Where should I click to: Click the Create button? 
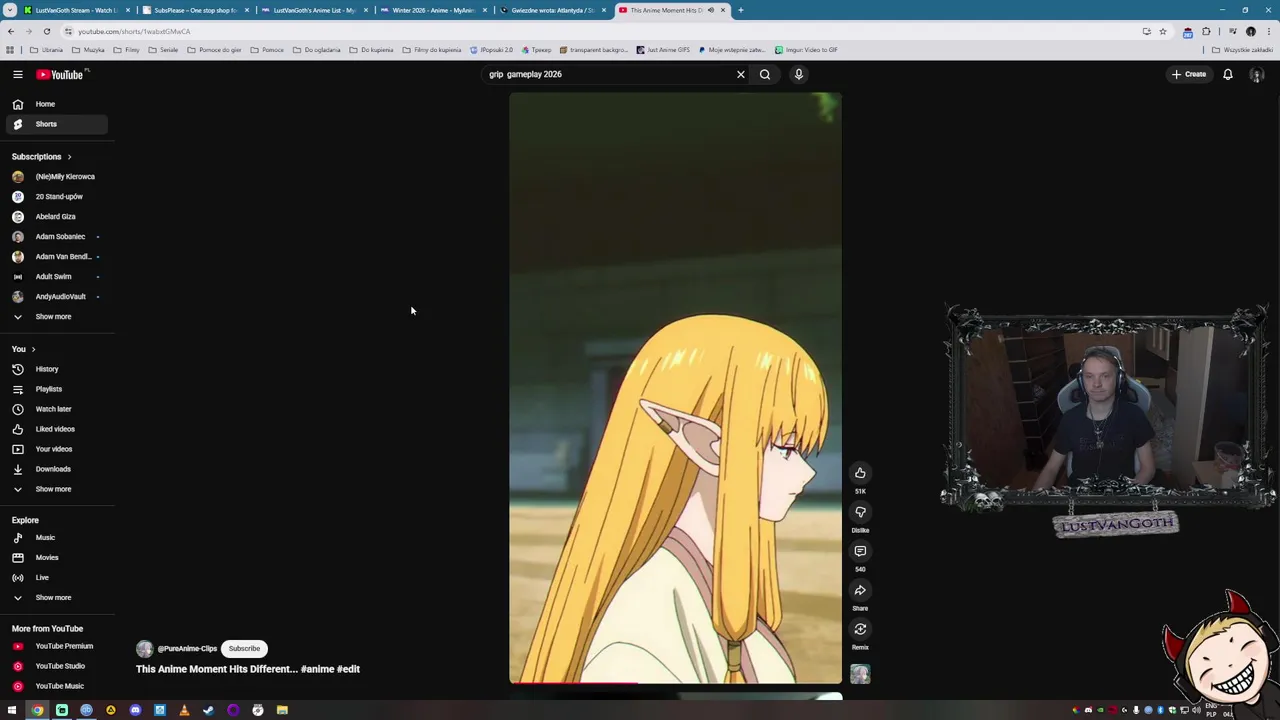[x=1190, y=74]
